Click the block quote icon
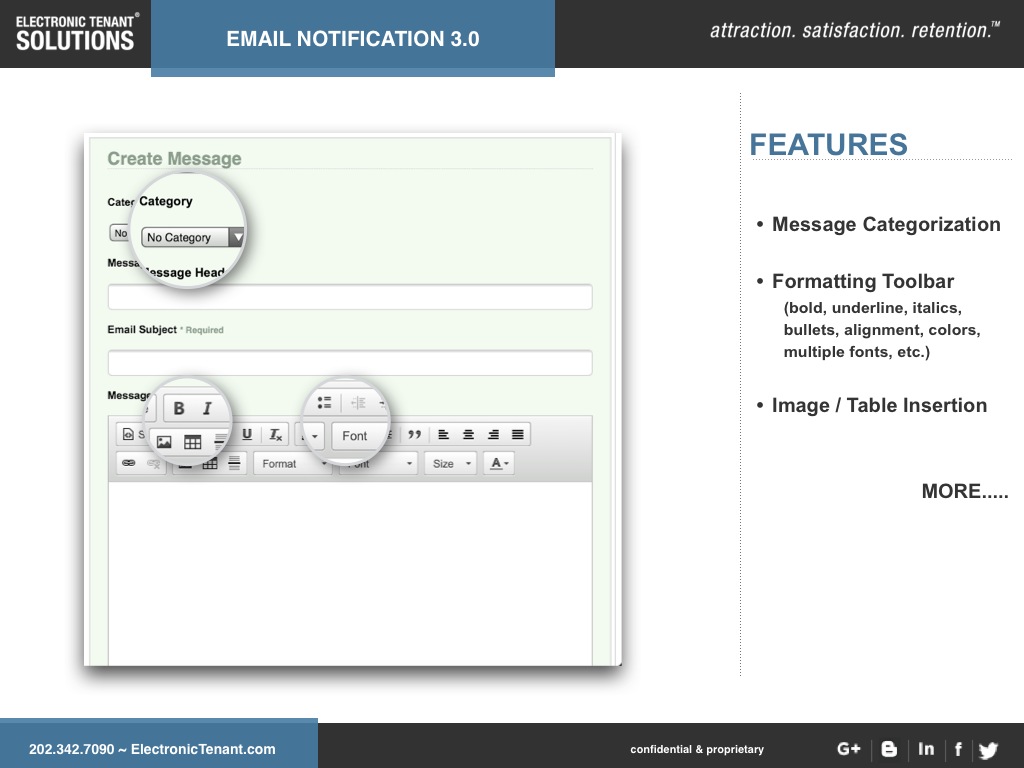The width and height of the screenshot is (1024, 768). 414,434
